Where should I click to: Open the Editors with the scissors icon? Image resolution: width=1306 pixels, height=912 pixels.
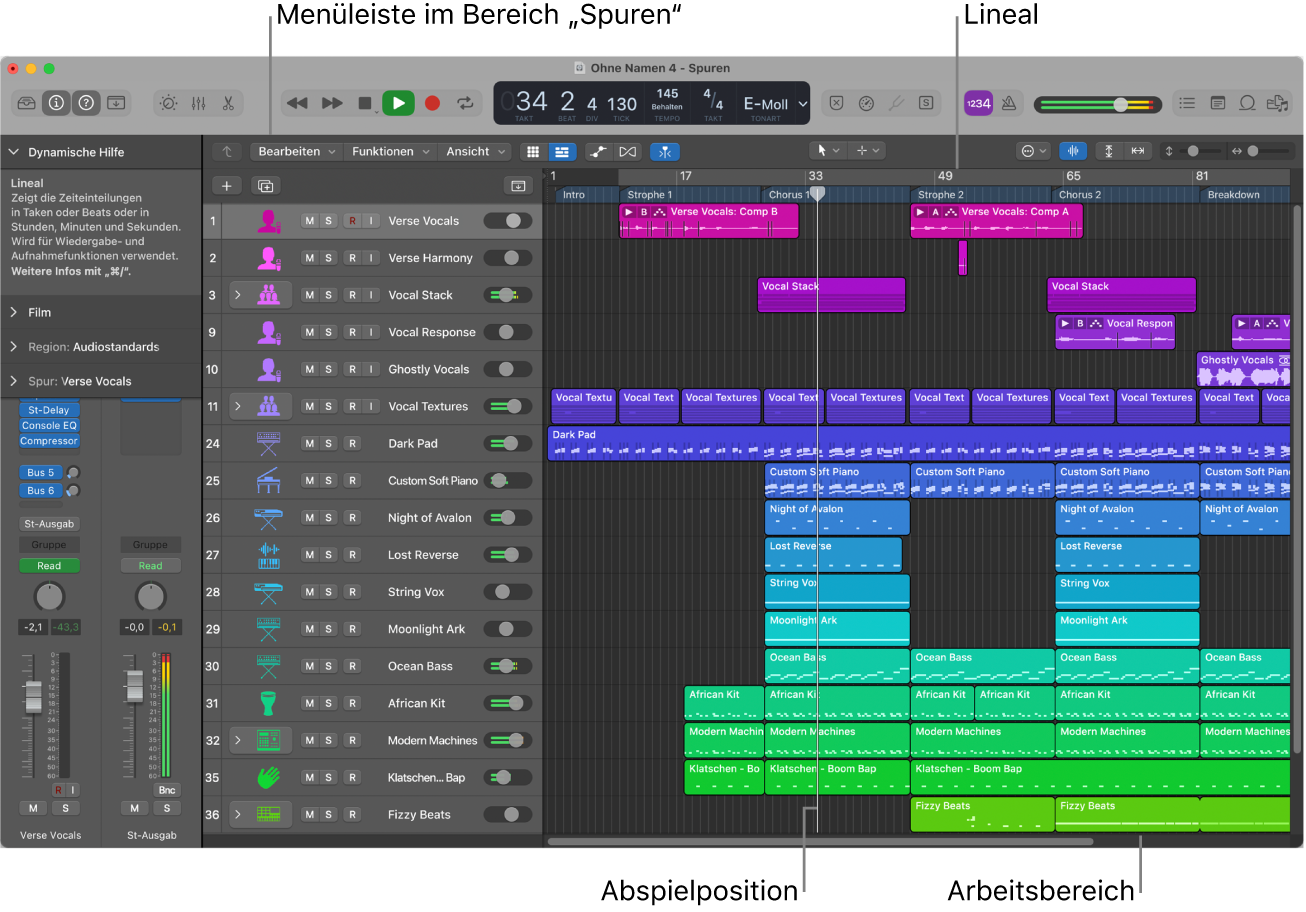point(228,102)
